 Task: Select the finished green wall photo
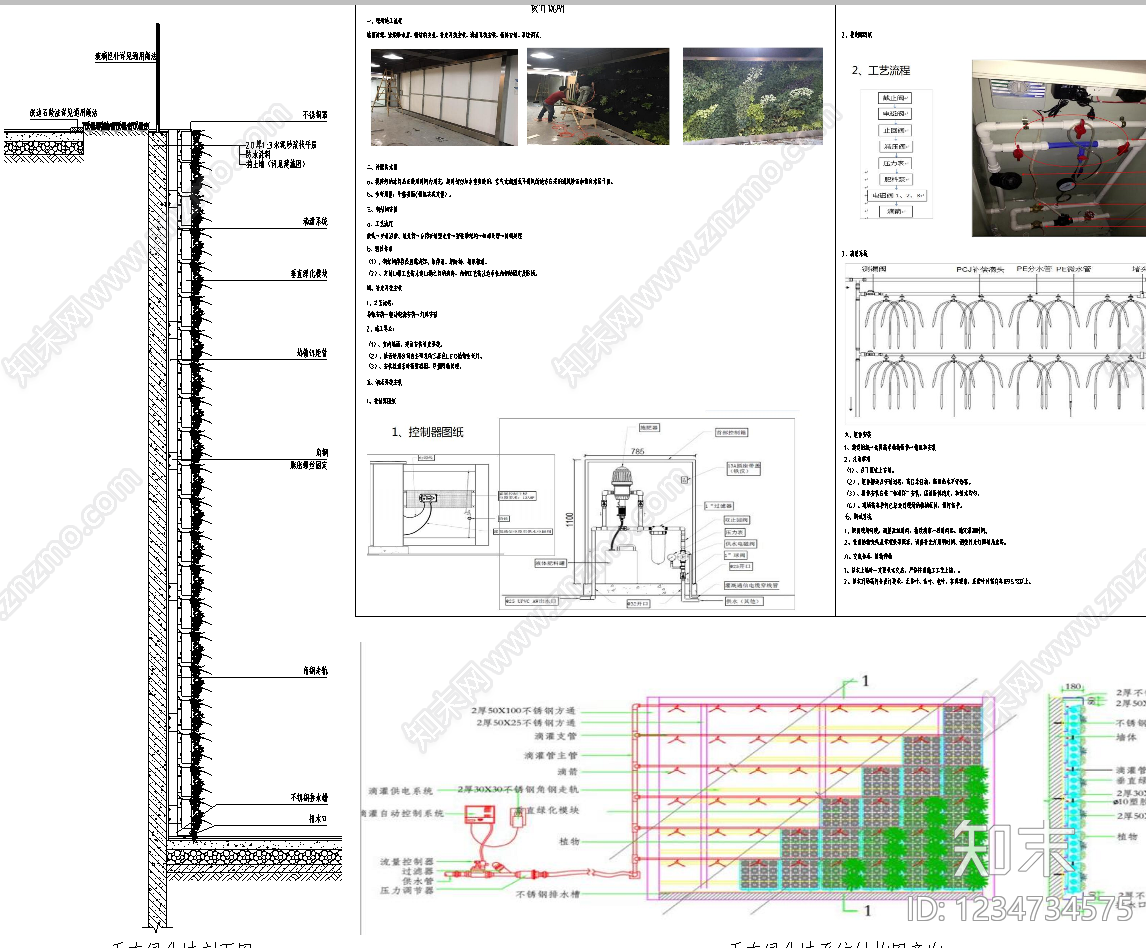tap(753, 96)
